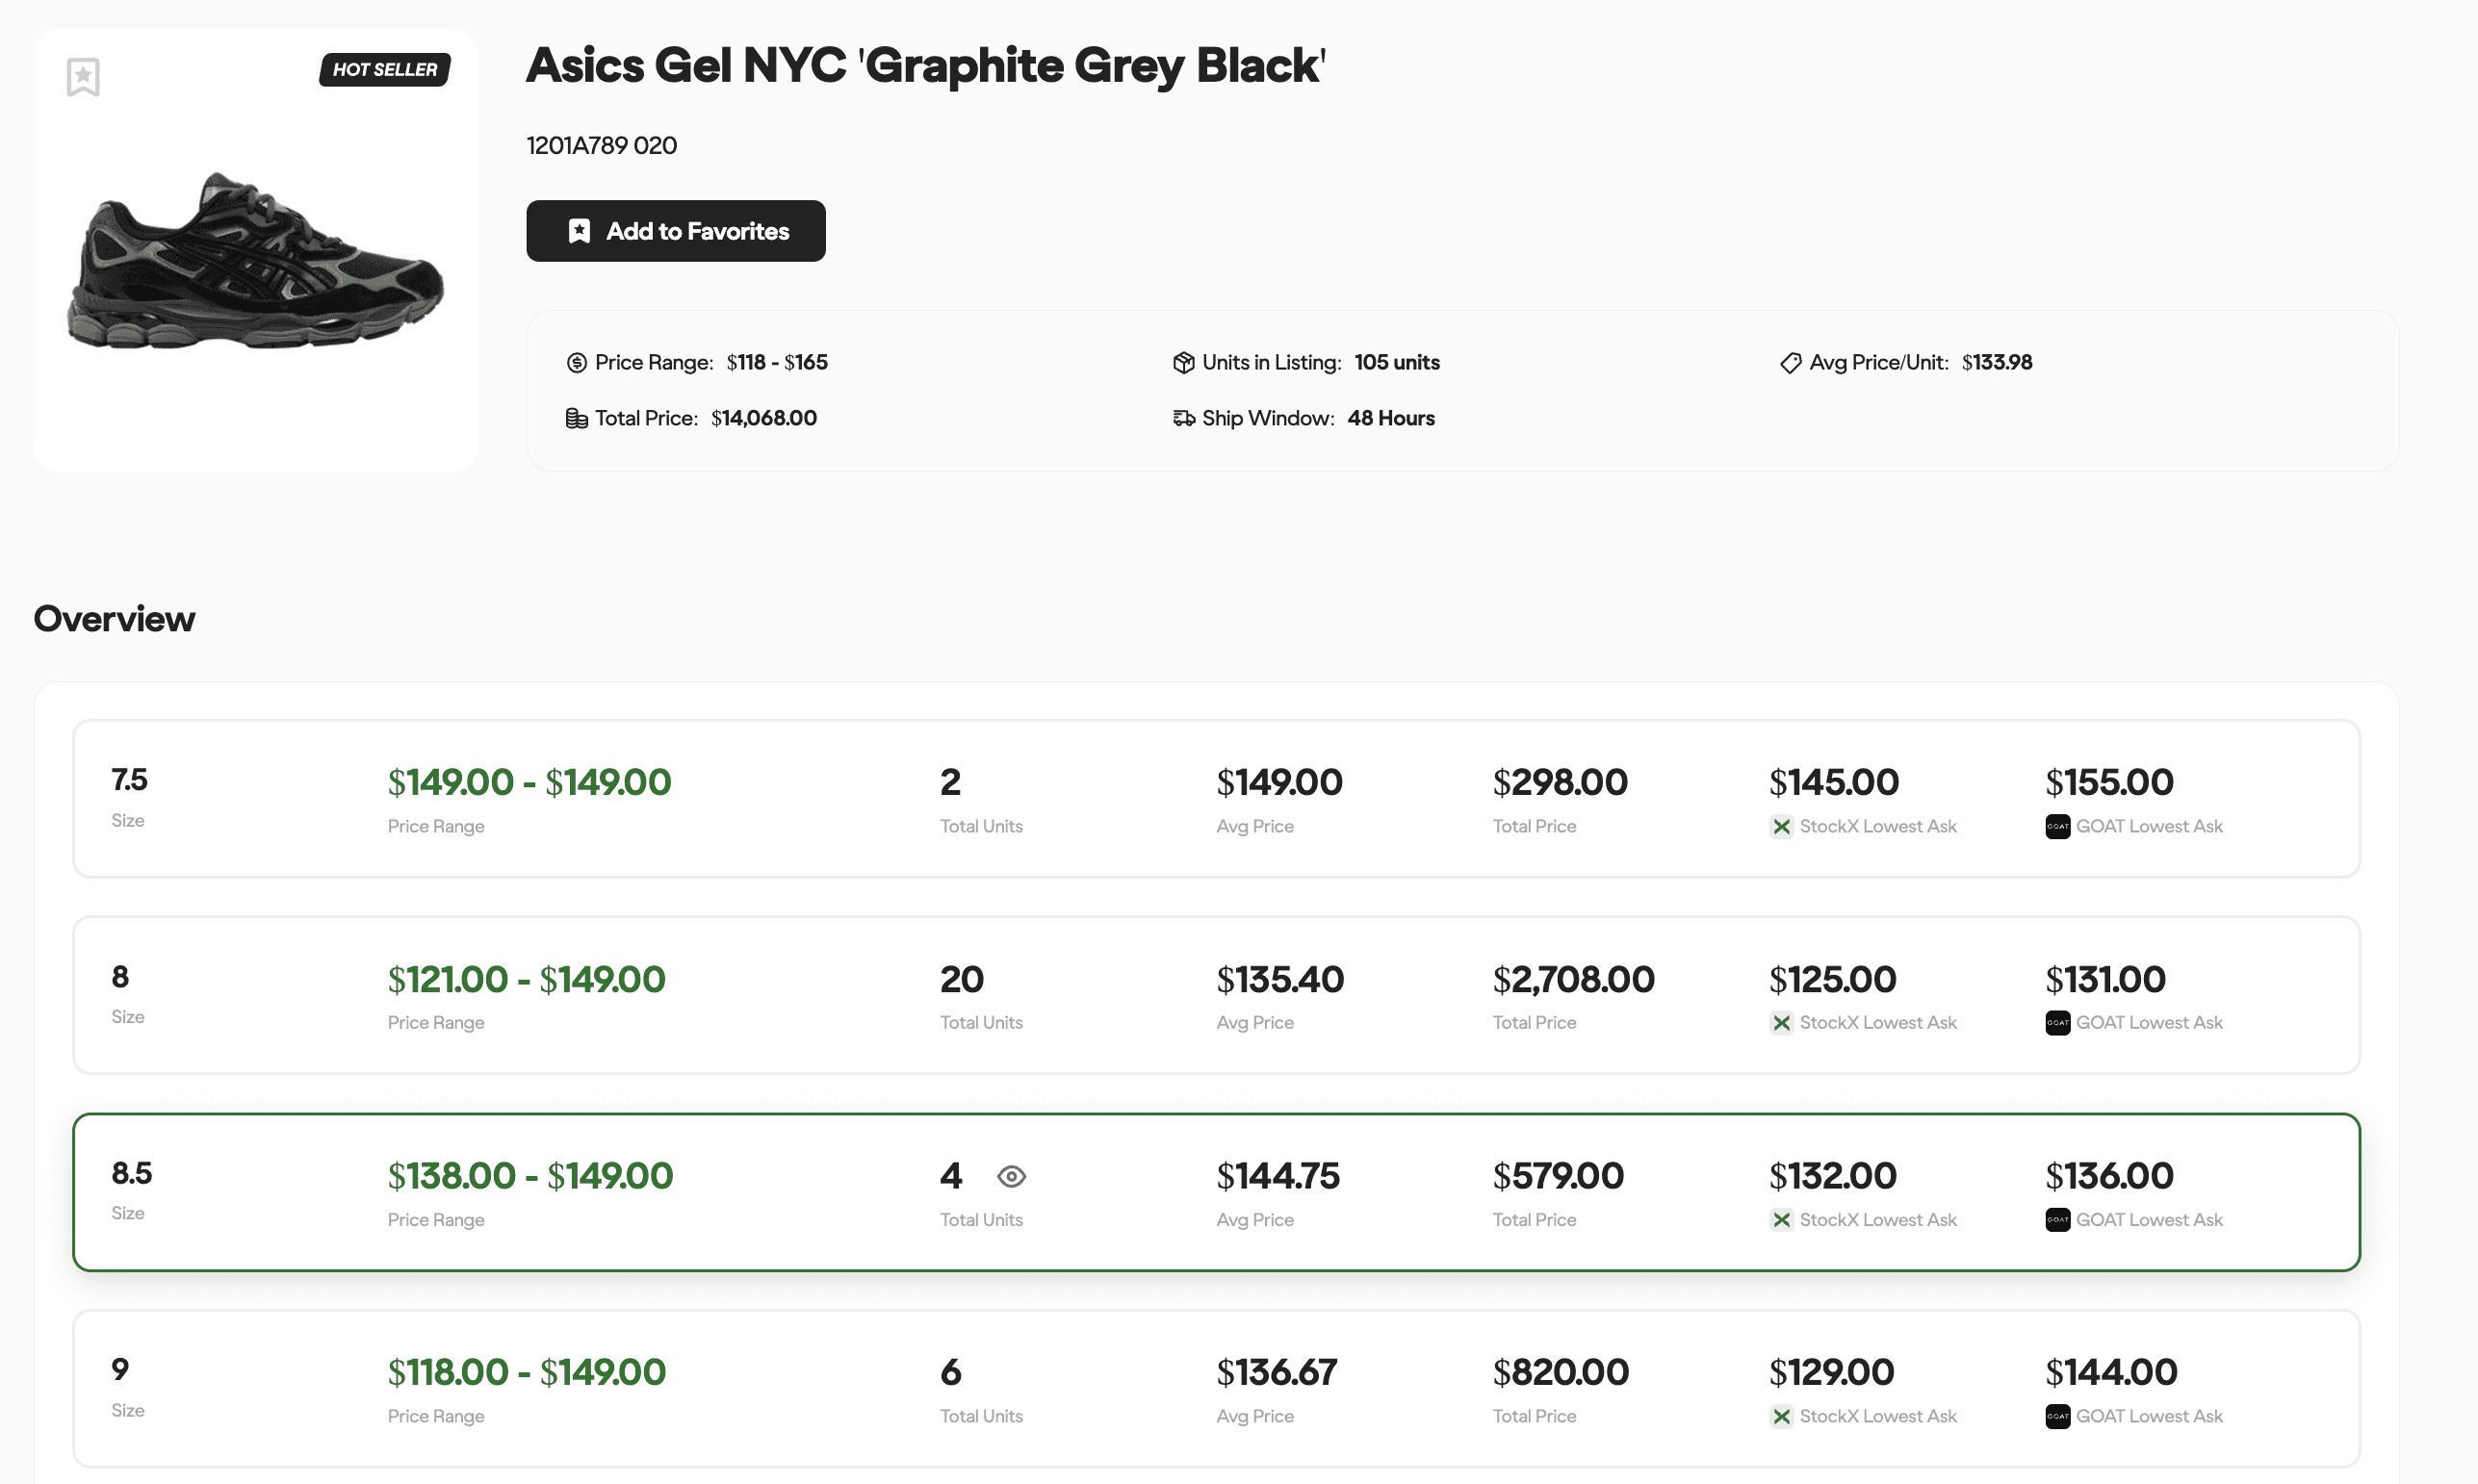This screenshot has width=2478, height=1484.
Task: Click the Total Price coins icon
Action: tap(577, 419)
